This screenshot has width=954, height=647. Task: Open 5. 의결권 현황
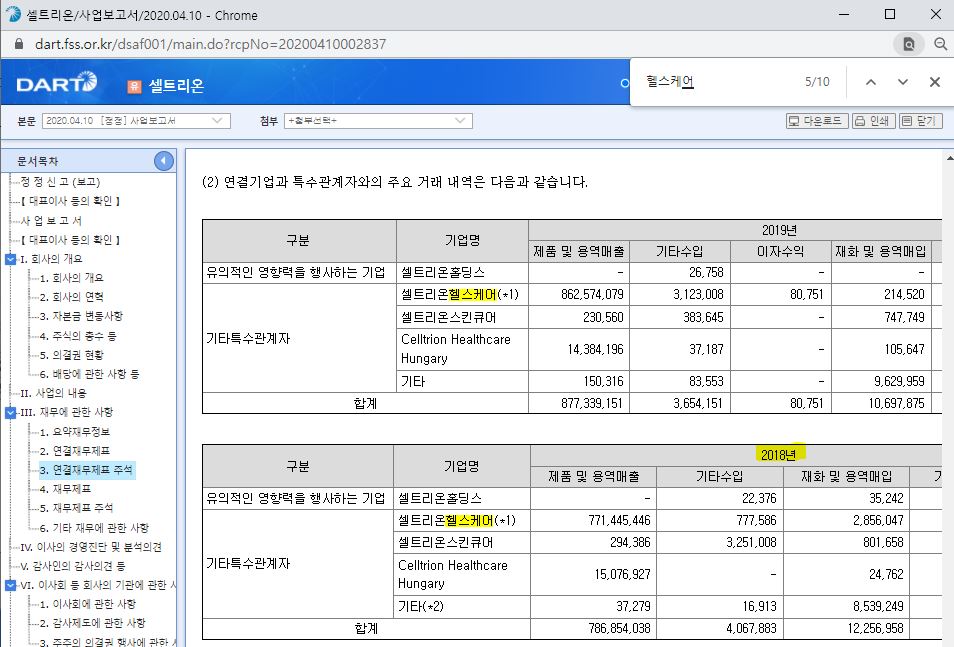(72, 355)
